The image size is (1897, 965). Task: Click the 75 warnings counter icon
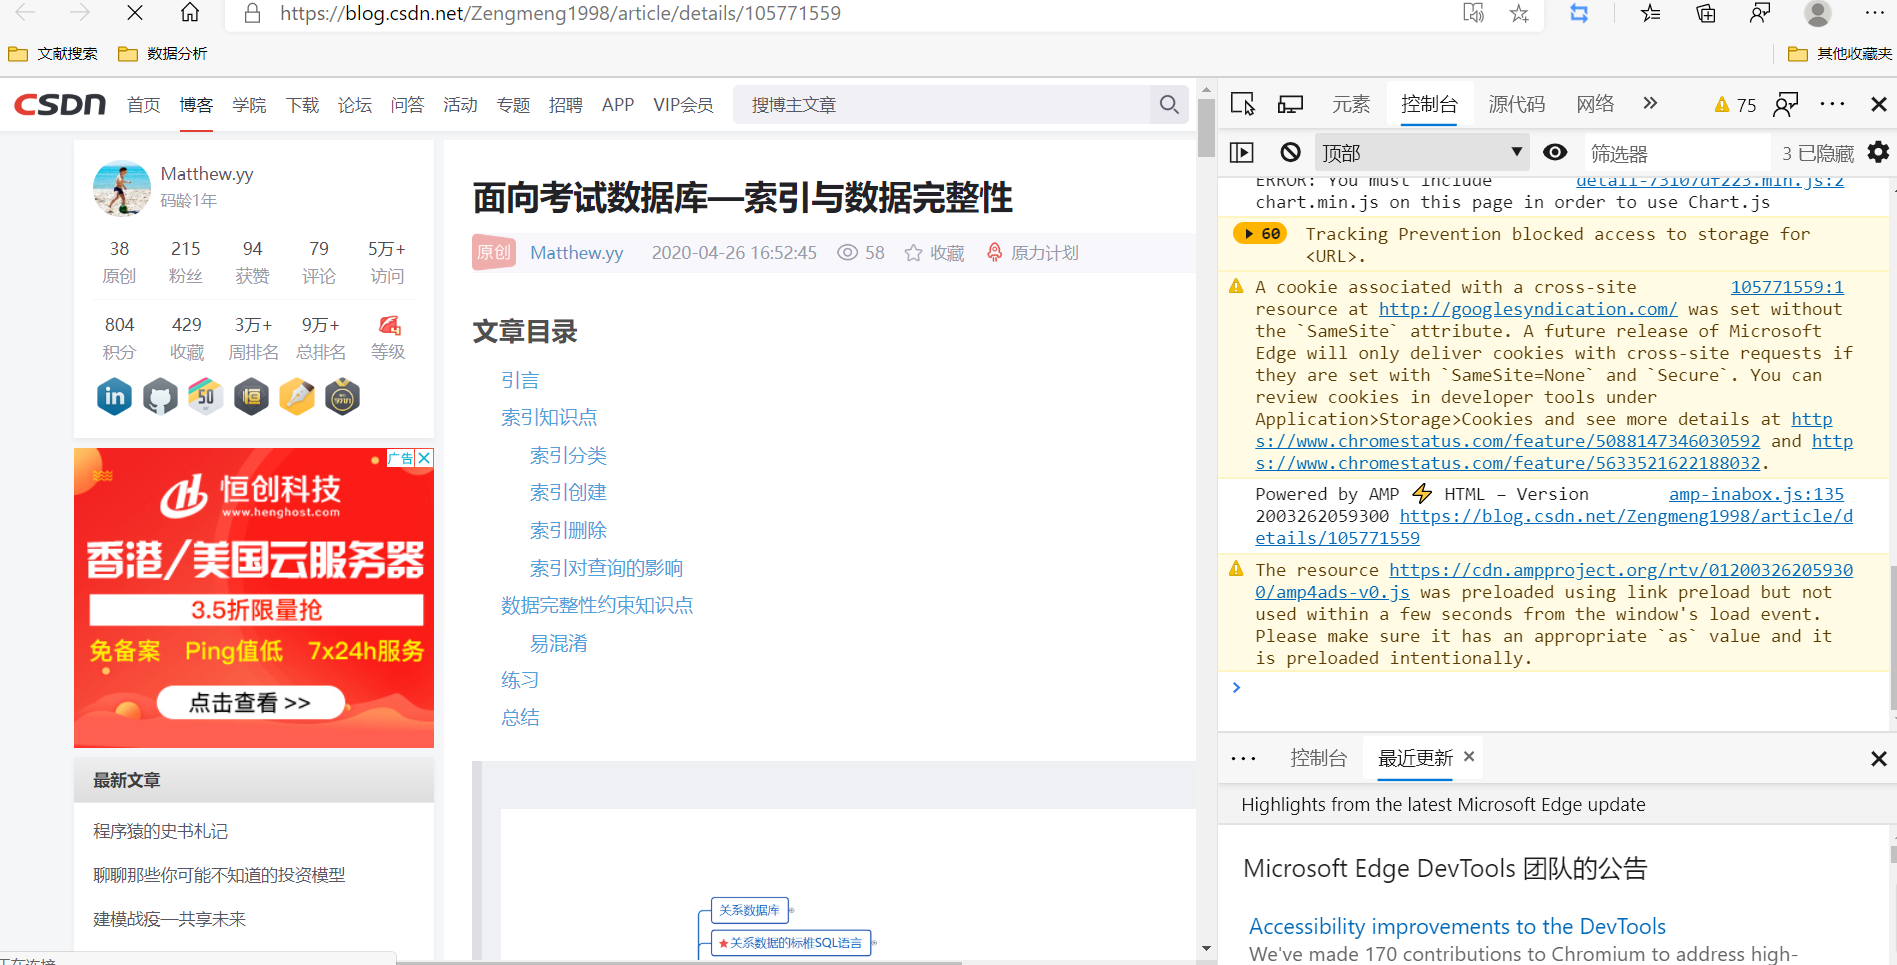coord(1735,105)
